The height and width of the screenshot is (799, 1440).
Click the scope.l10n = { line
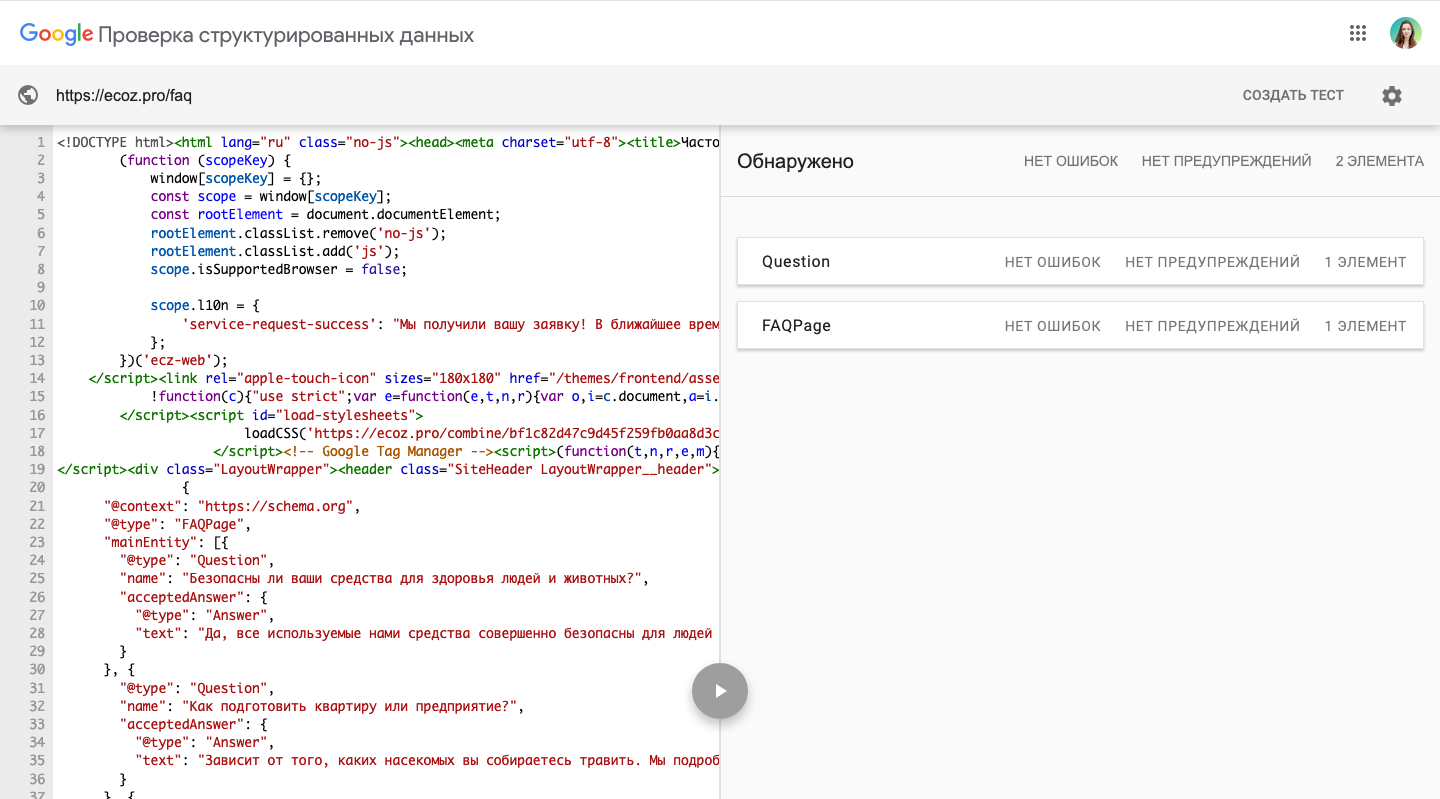pyautogui.click(x=205, y=305)
